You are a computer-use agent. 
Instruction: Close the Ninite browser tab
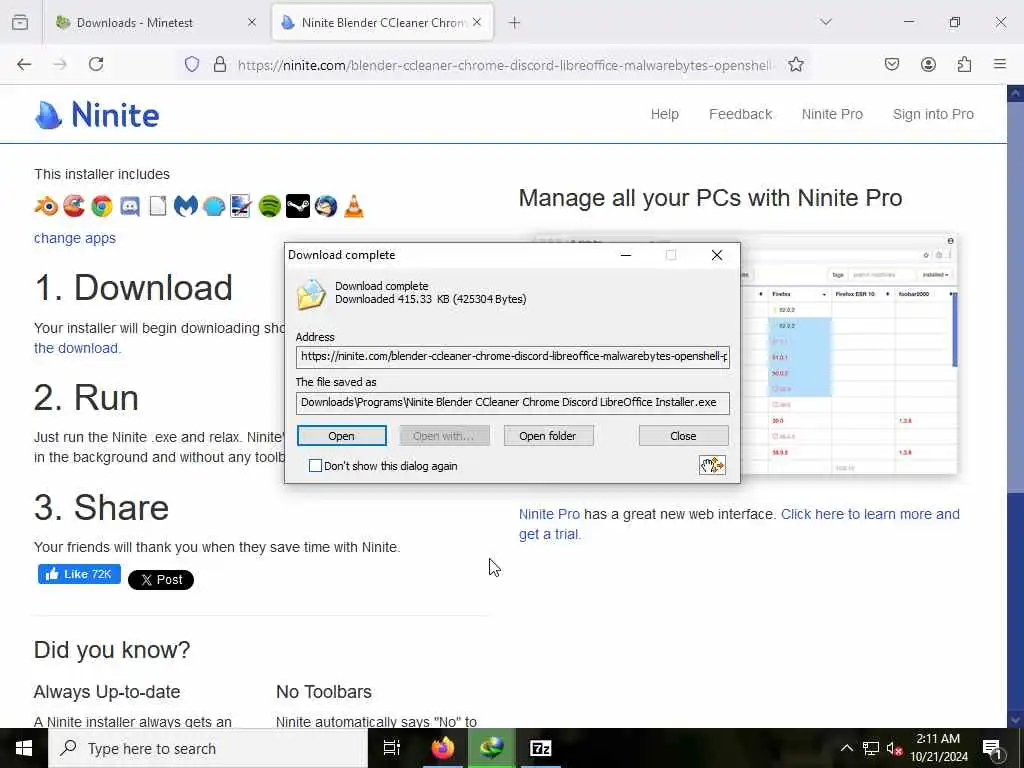click(x=477, y=22)
